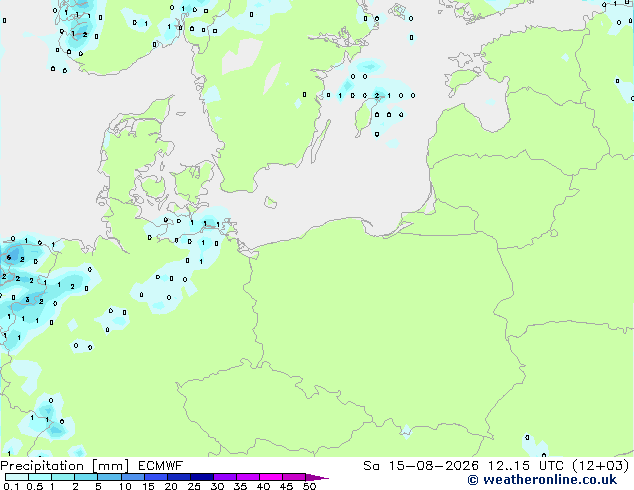Click the '35' legend value label

tap(240, 486)
